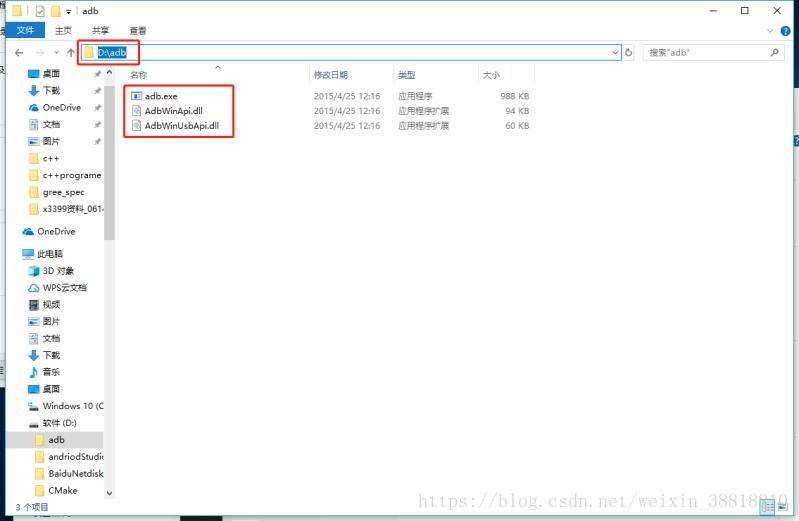The image size is (799, 521).
Task: Open the quick access toolbar dropdown
Action: point(68,11)
